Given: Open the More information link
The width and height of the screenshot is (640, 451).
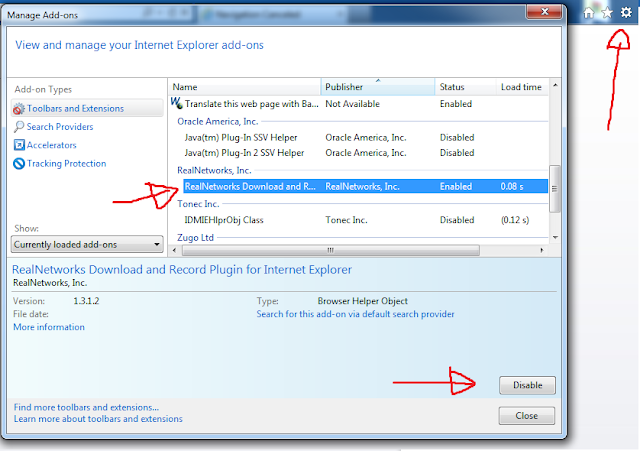Looking at the screenshot, I should pos(49,327).
